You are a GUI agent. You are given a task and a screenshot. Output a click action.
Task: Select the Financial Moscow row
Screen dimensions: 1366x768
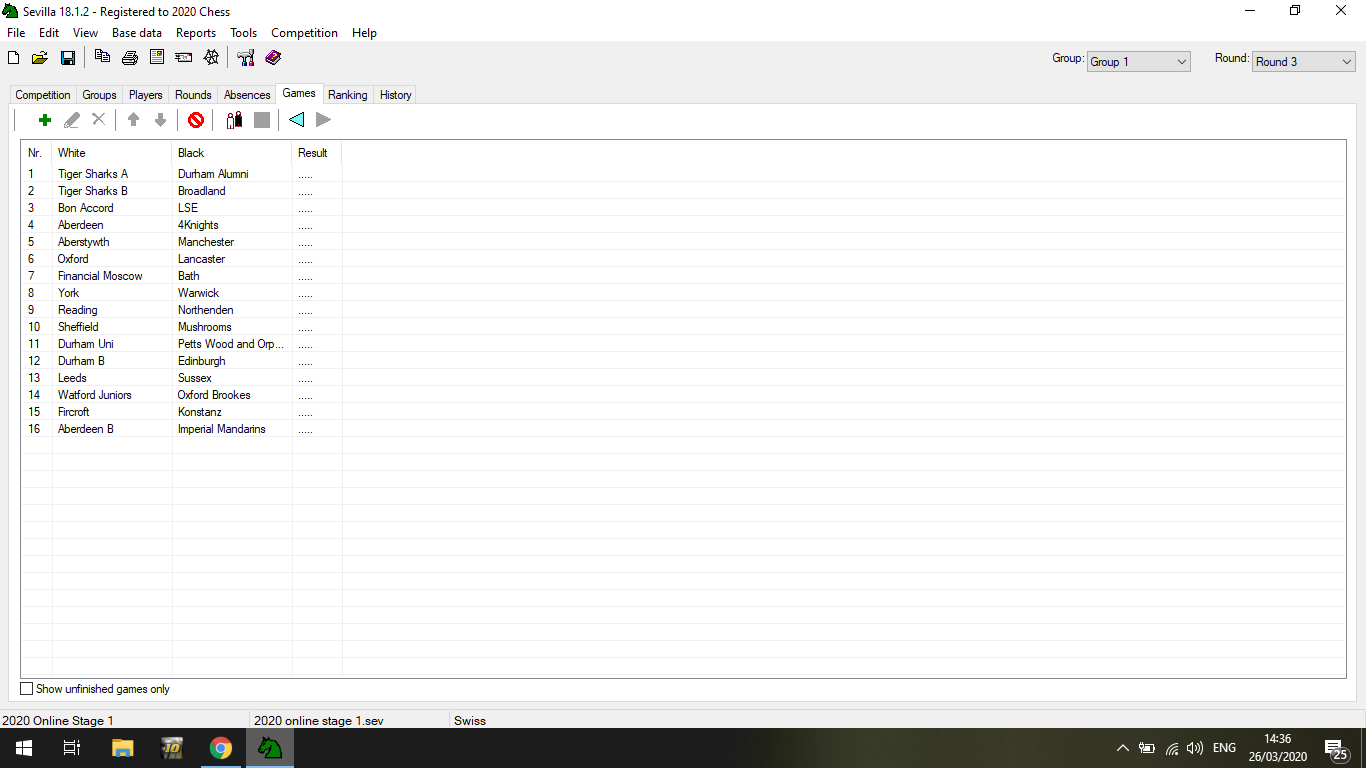coord(684,276)
